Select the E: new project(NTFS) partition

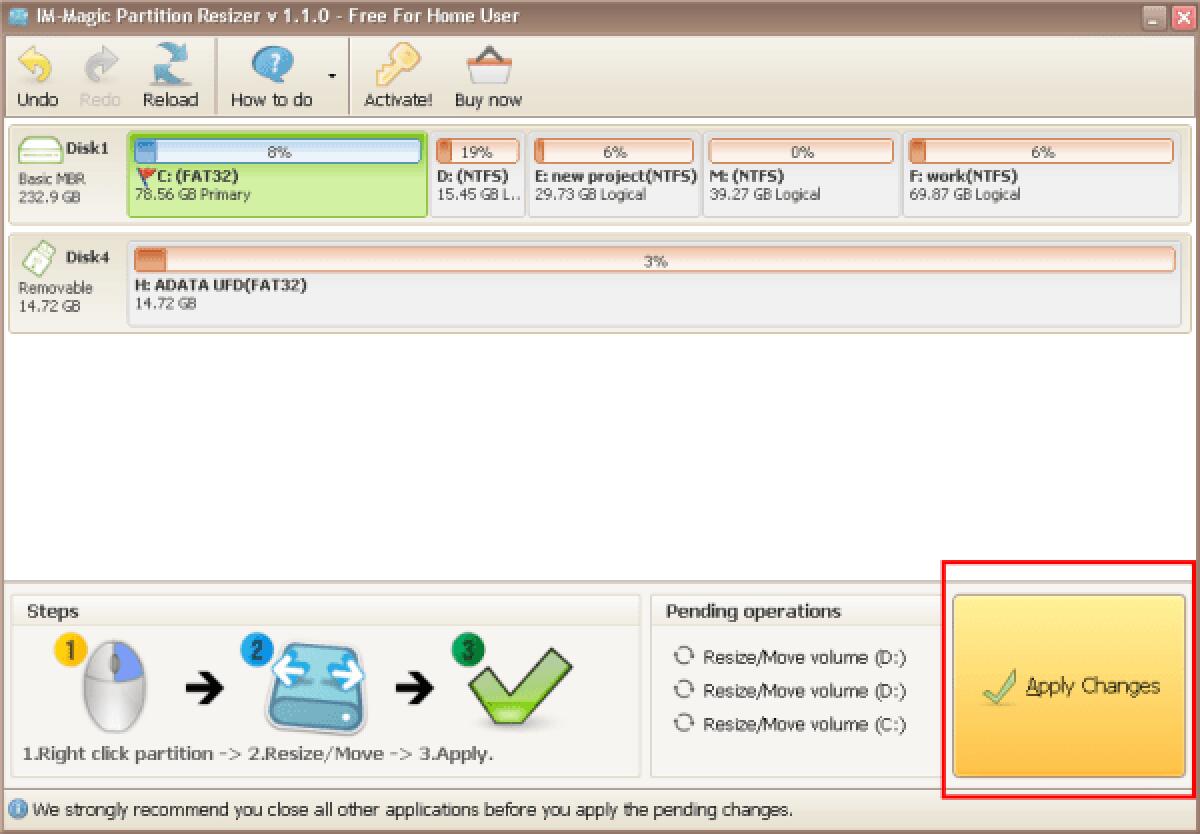(x=613, y=175)
